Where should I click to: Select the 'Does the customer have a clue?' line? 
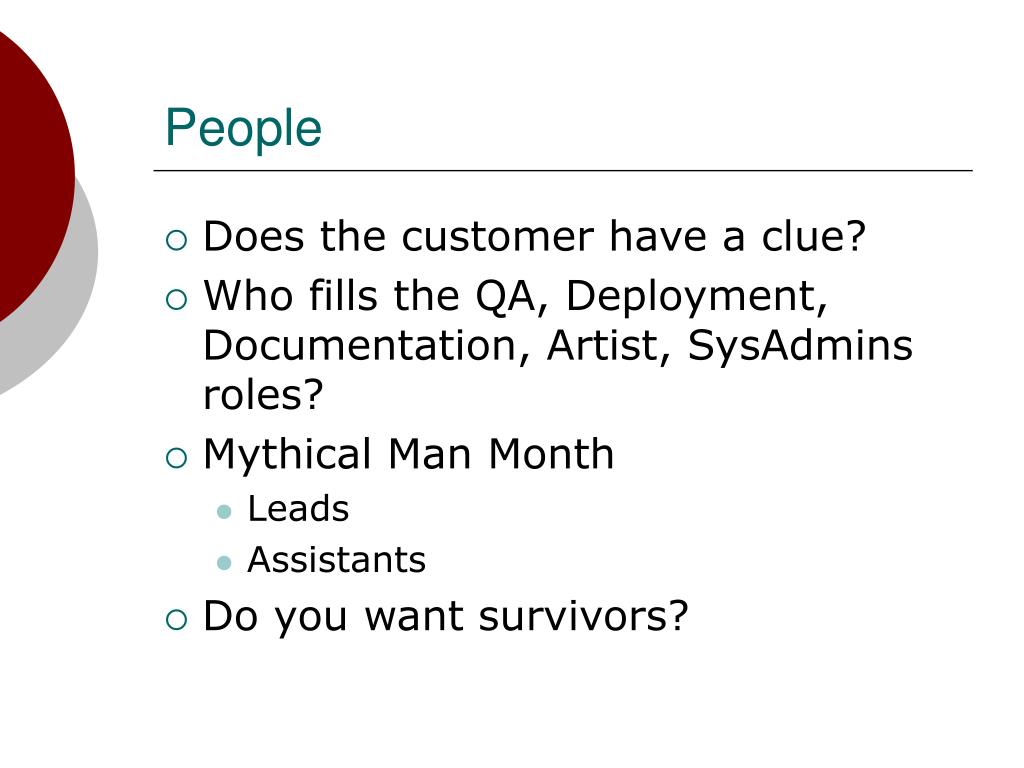pos(534,236)
